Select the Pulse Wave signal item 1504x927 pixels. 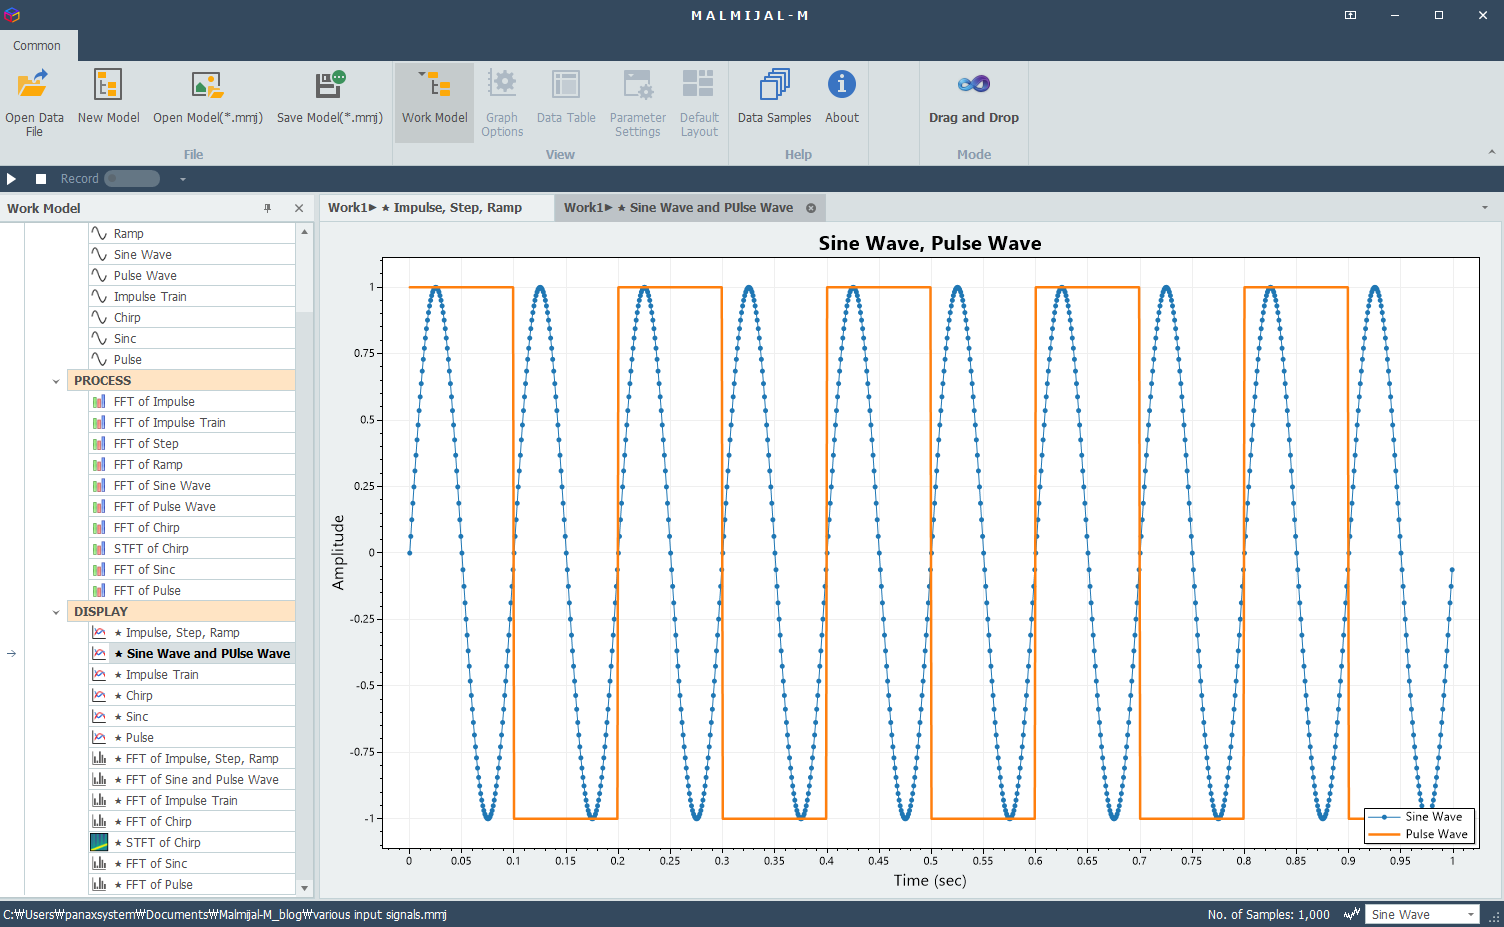click(192, 276)
